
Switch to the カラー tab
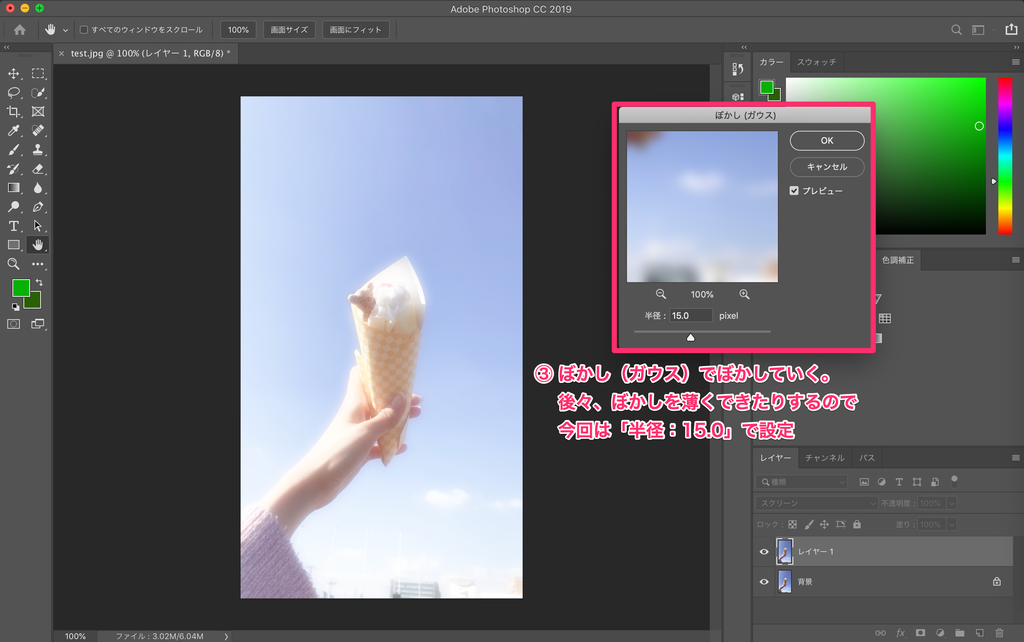(x=771, y=62)
